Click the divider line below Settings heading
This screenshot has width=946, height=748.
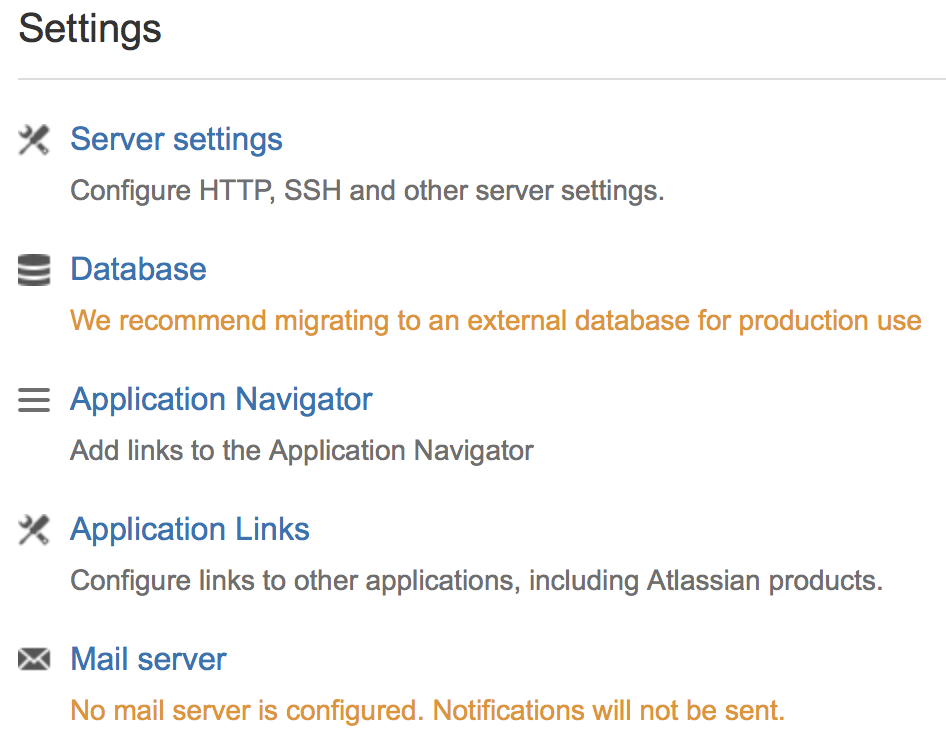pyautogui.click(x=481, y=78)
